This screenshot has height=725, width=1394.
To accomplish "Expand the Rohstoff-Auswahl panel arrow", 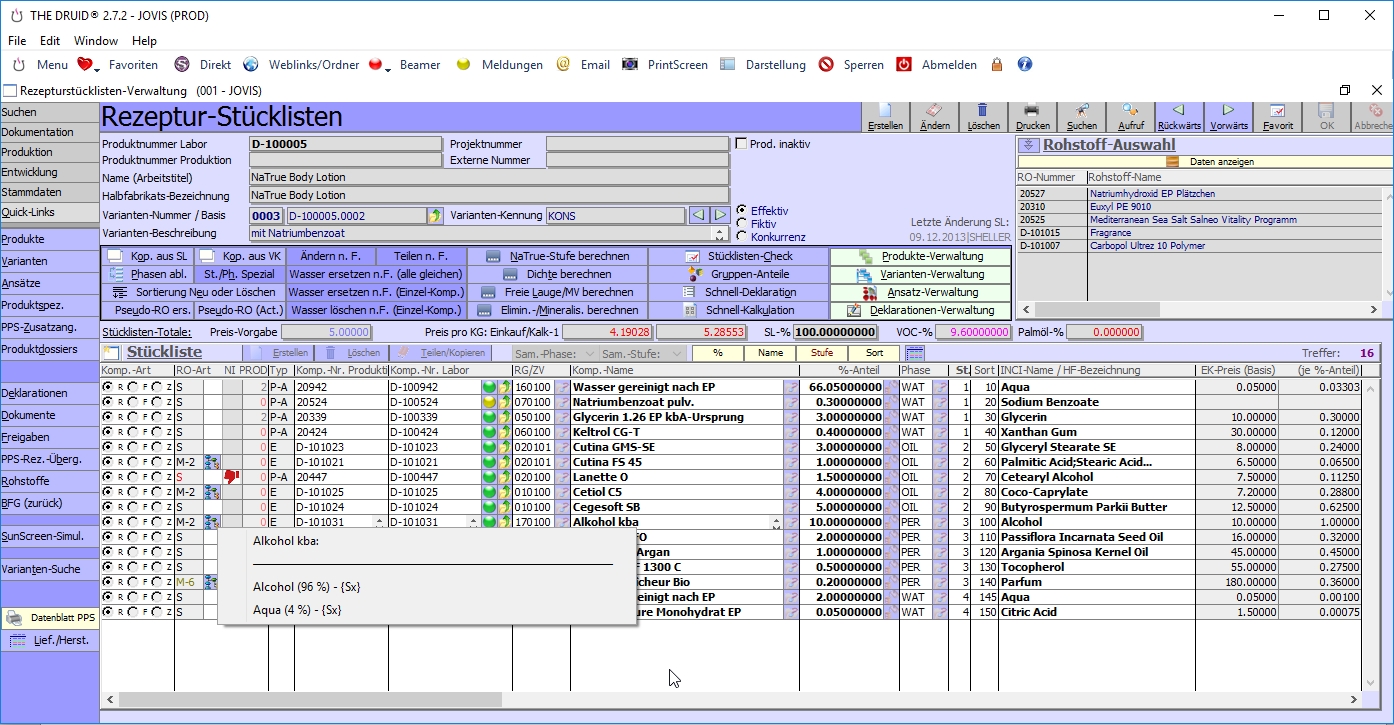I will 1027,145.
